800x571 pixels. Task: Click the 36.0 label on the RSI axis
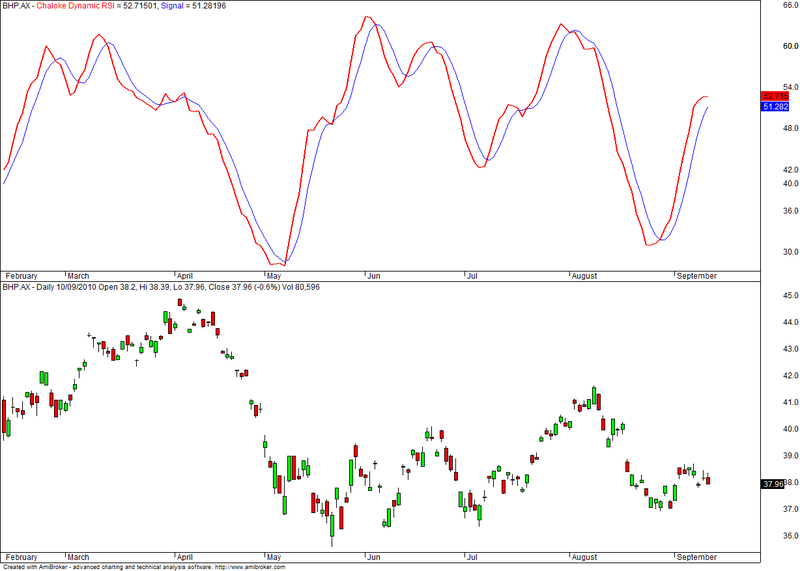click(790, 211)
